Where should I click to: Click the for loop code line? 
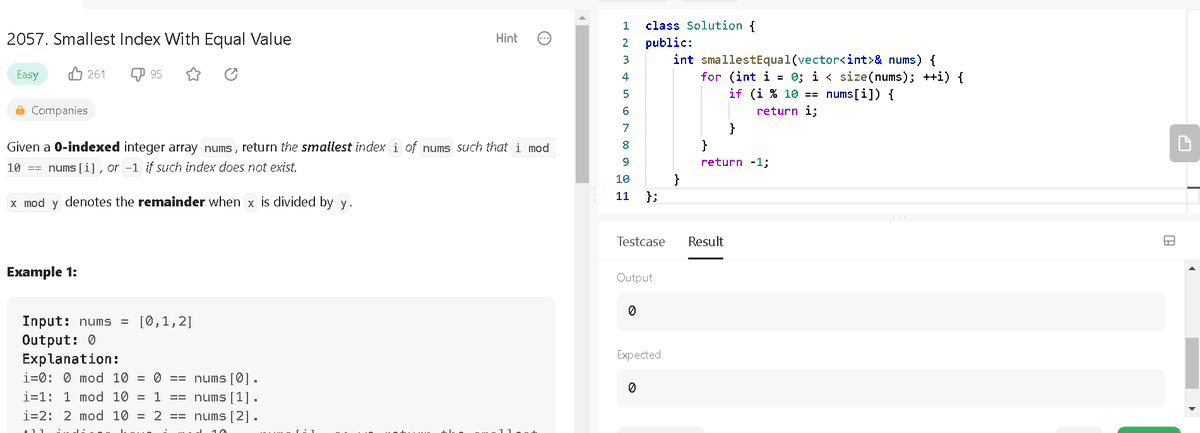pos(832,77)
